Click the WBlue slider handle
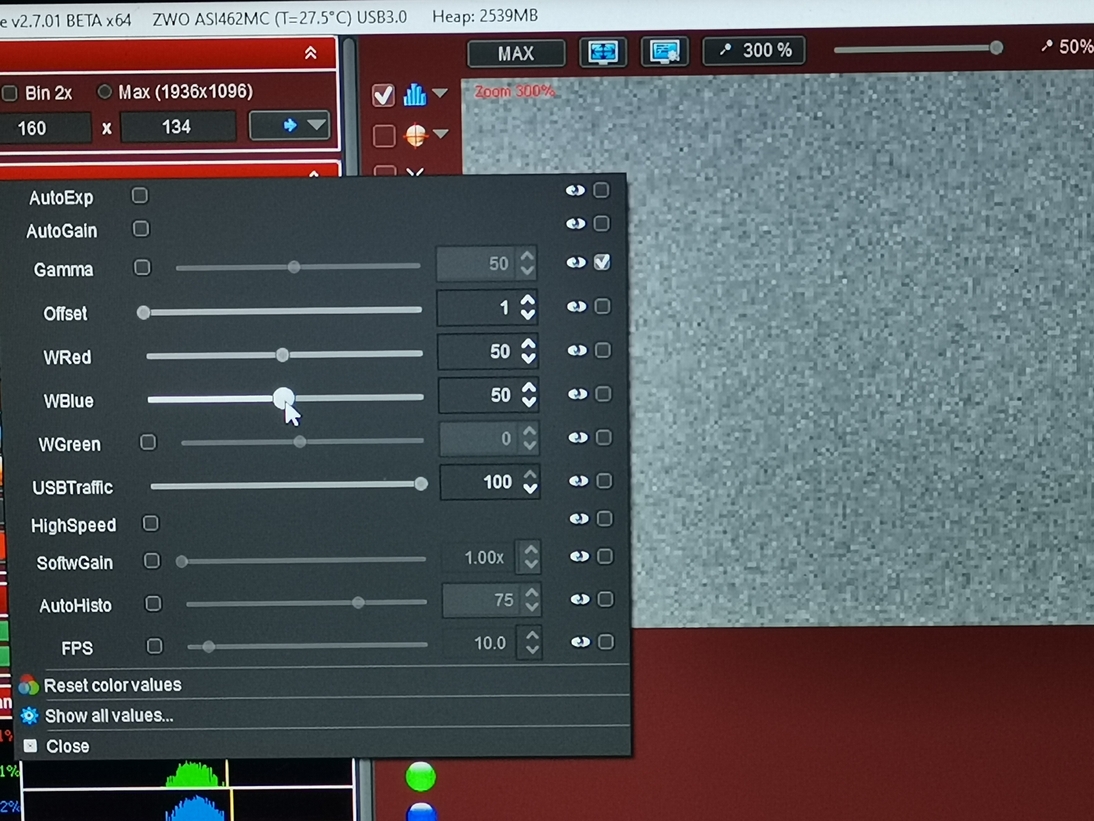 click(283, 398)
